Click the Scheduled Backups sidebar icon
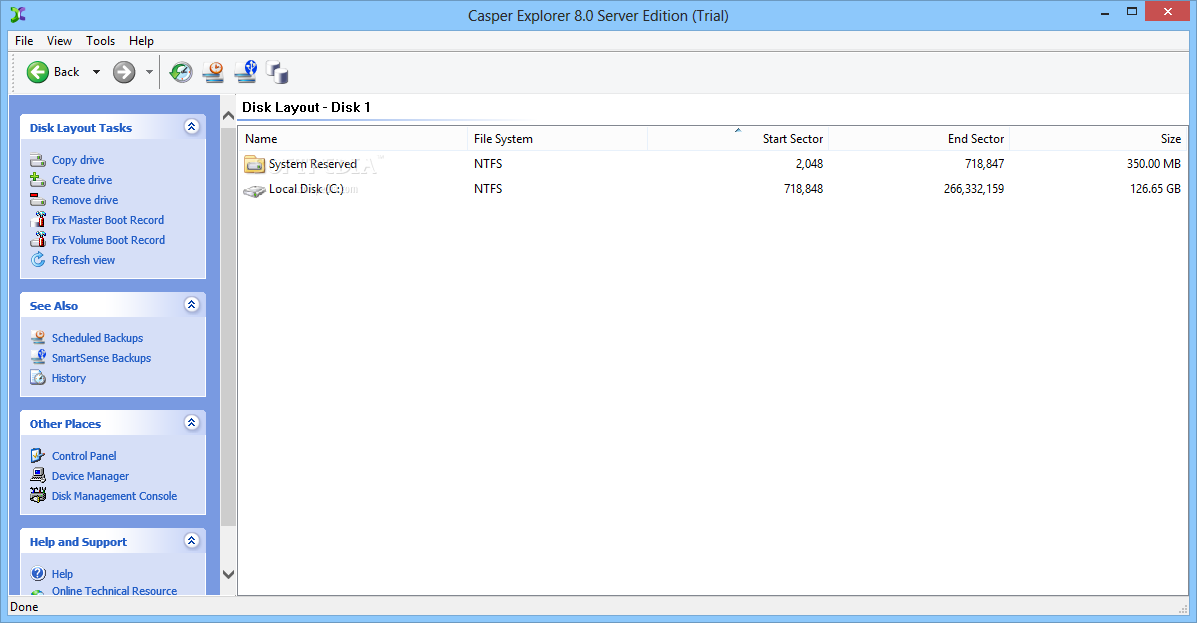The image size is (1197, 623). click(x=38, y=337)
